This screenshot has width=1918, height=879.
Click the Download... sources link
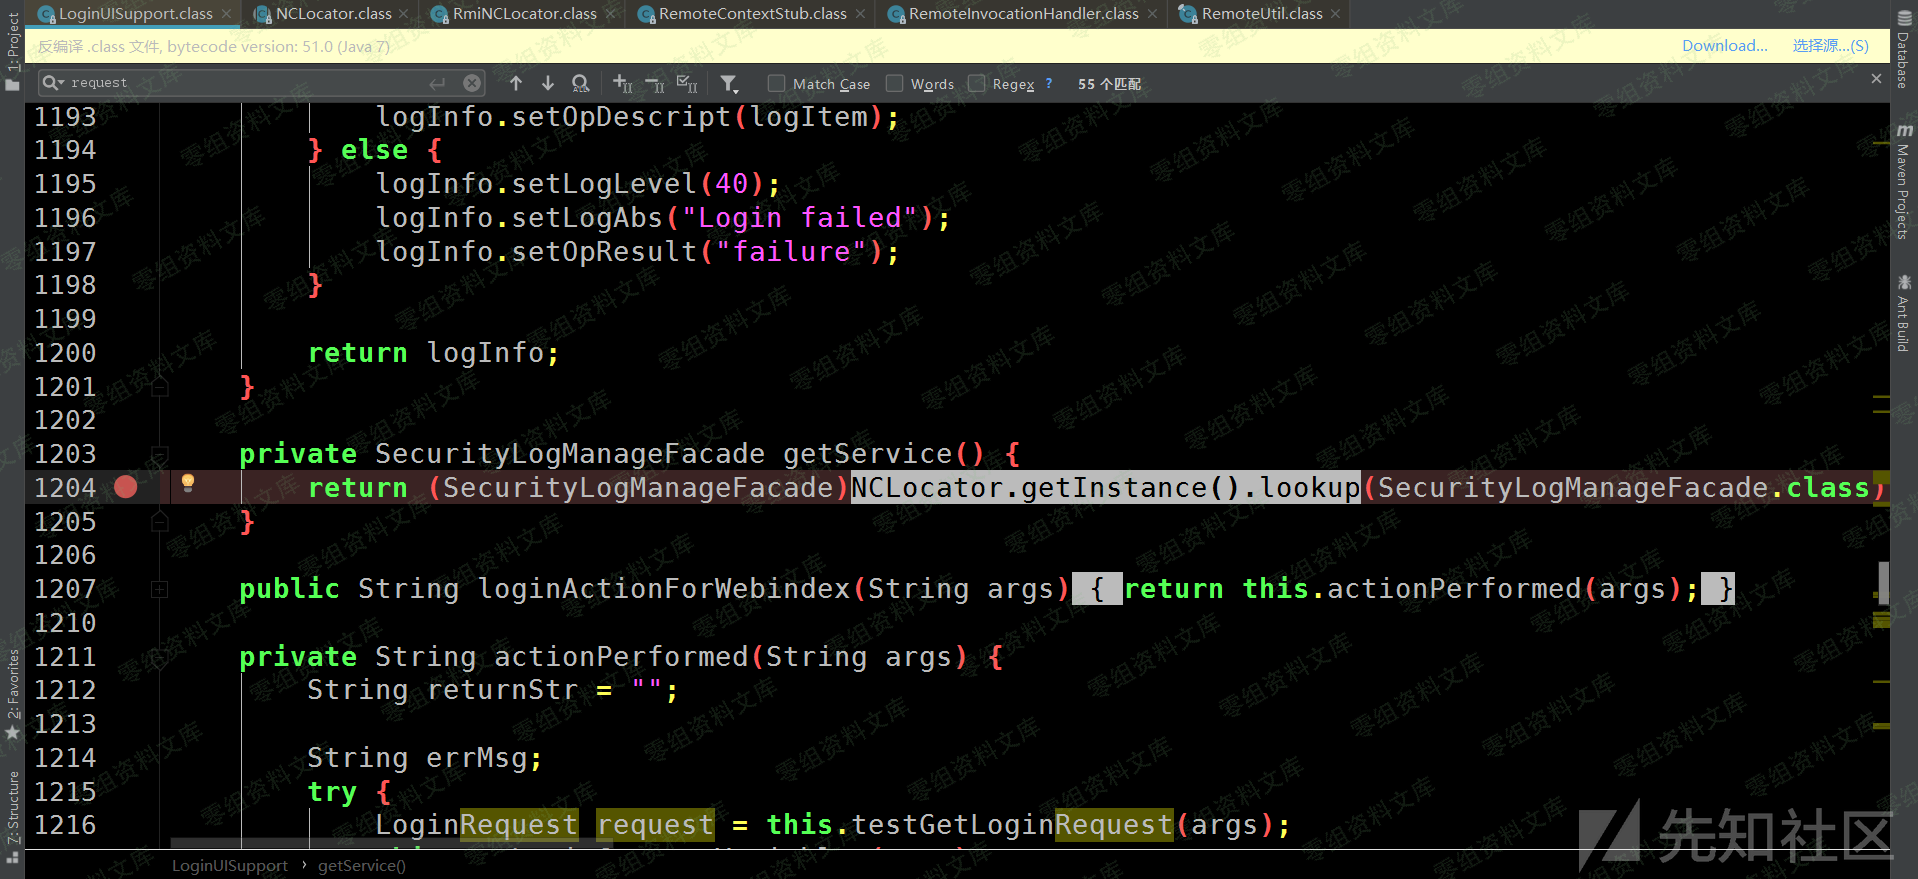(x=1724, y=46)
